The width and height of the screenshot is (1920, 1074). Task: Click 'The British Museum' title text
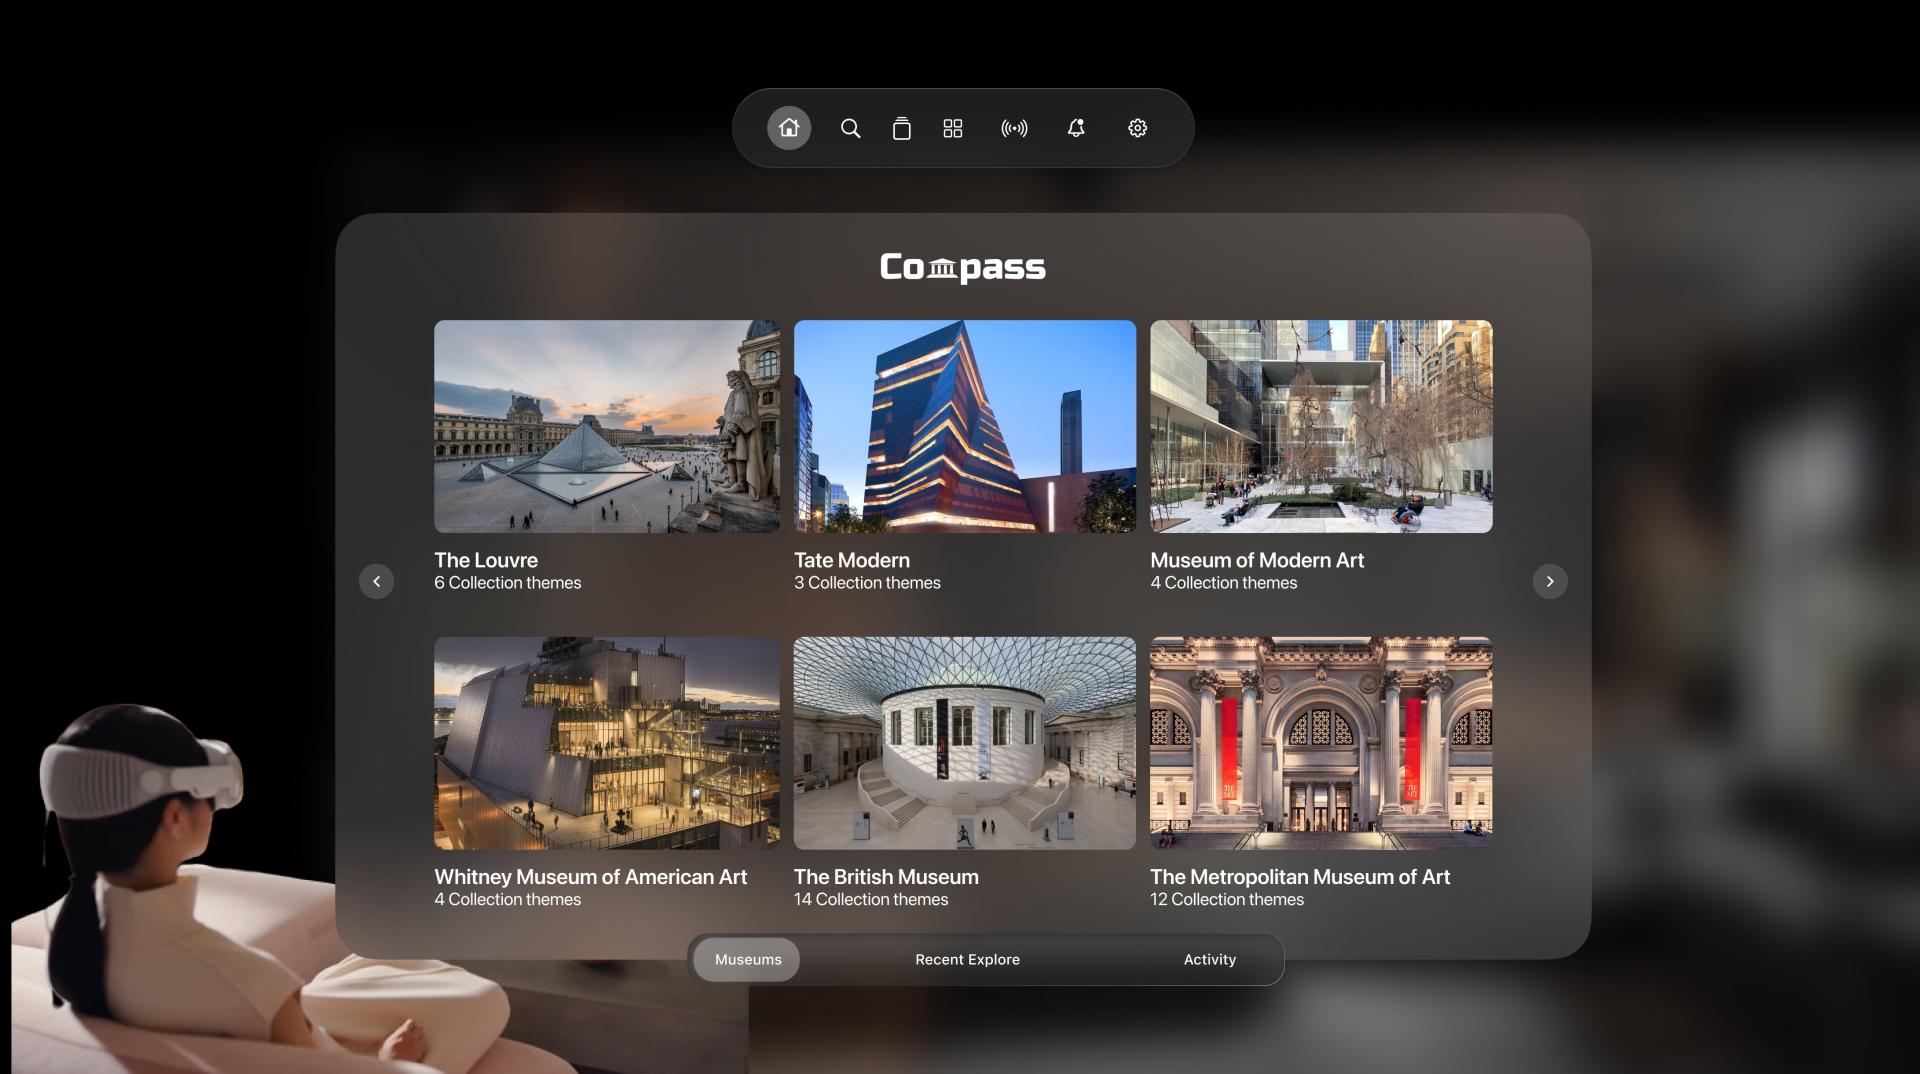point(886,877)
